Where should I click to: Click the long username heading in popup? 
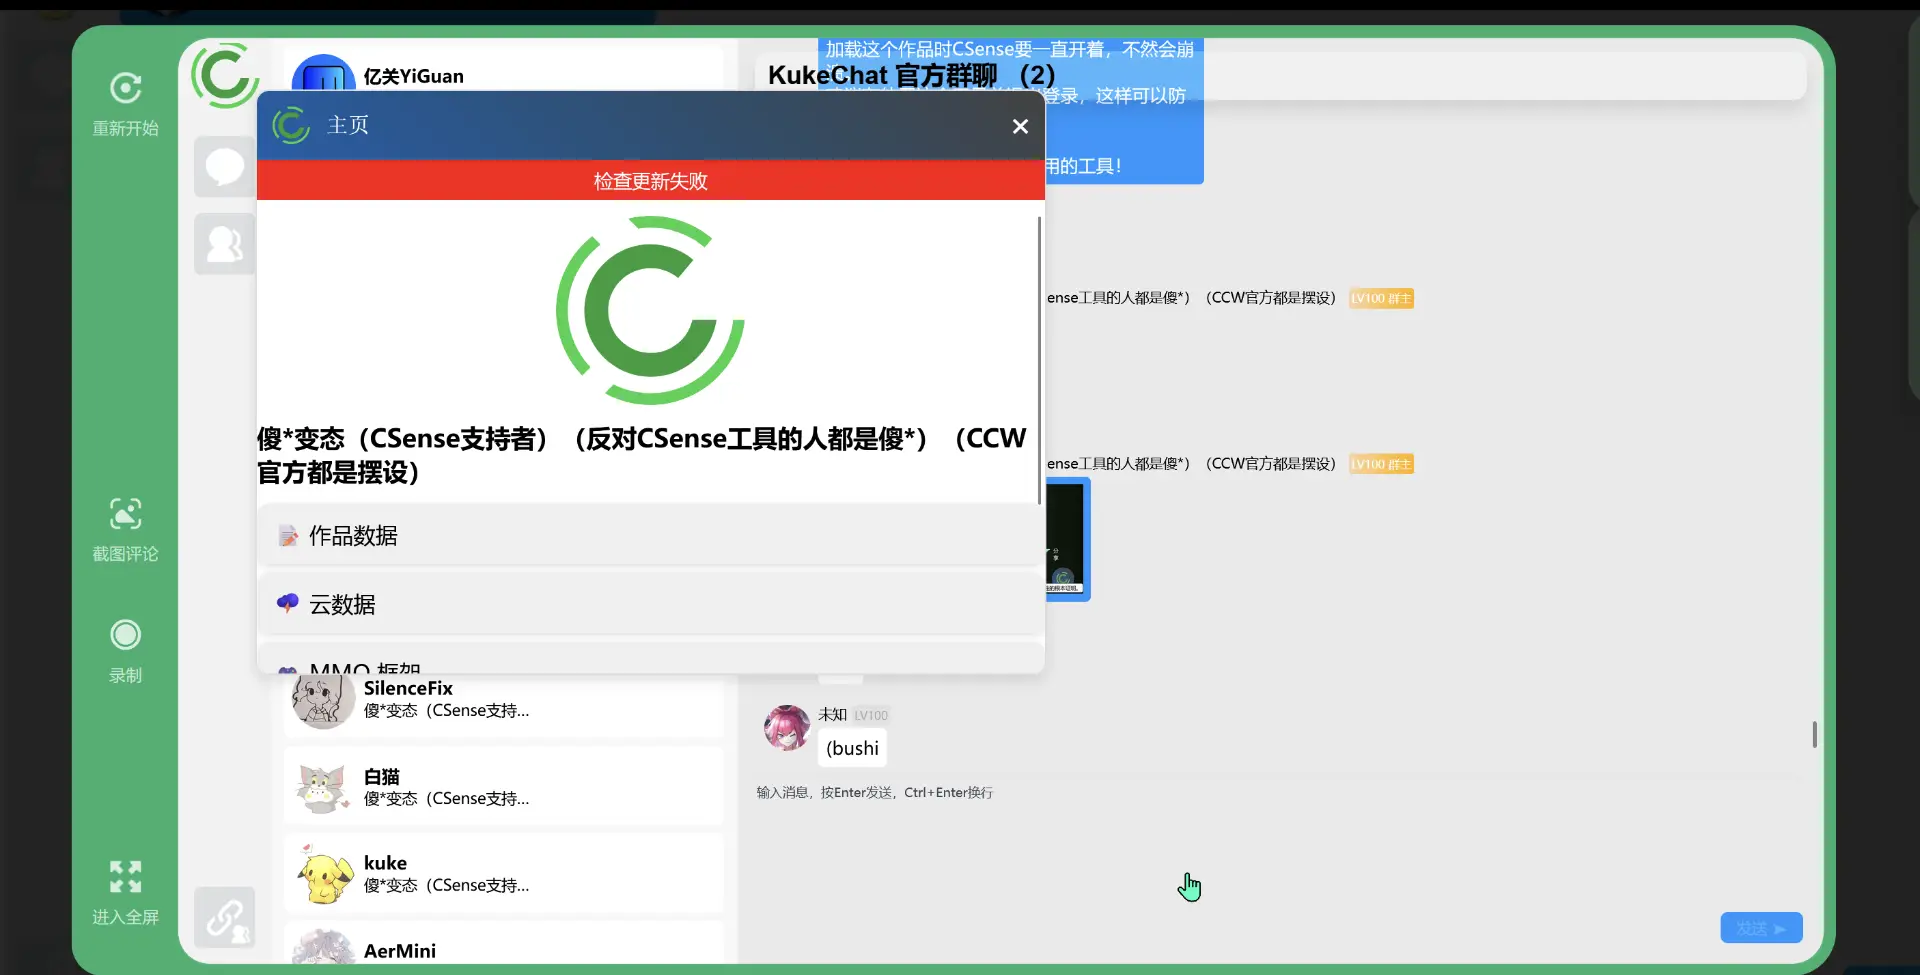(x=642, y=455)
